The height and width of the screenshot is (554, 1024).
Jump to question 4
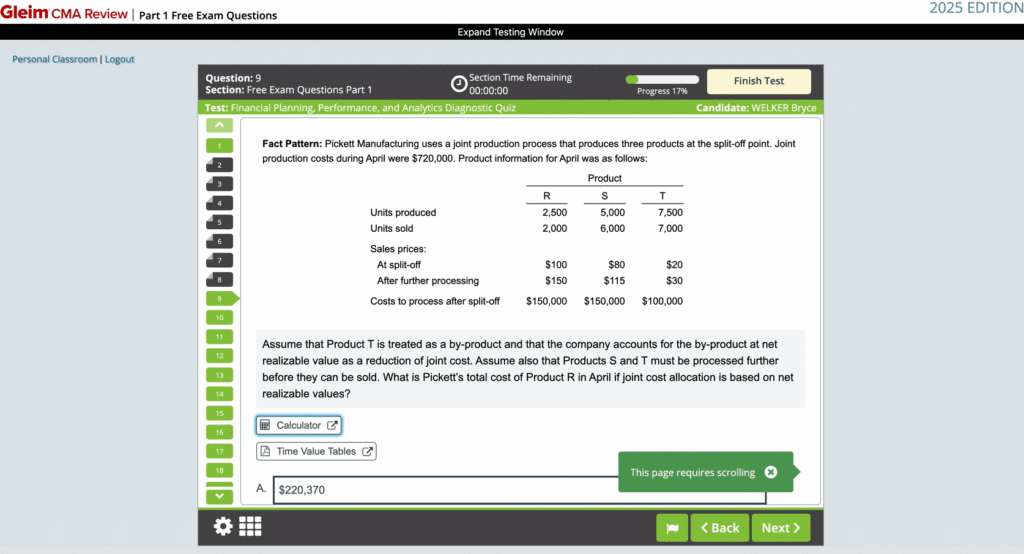click(219, 203)
